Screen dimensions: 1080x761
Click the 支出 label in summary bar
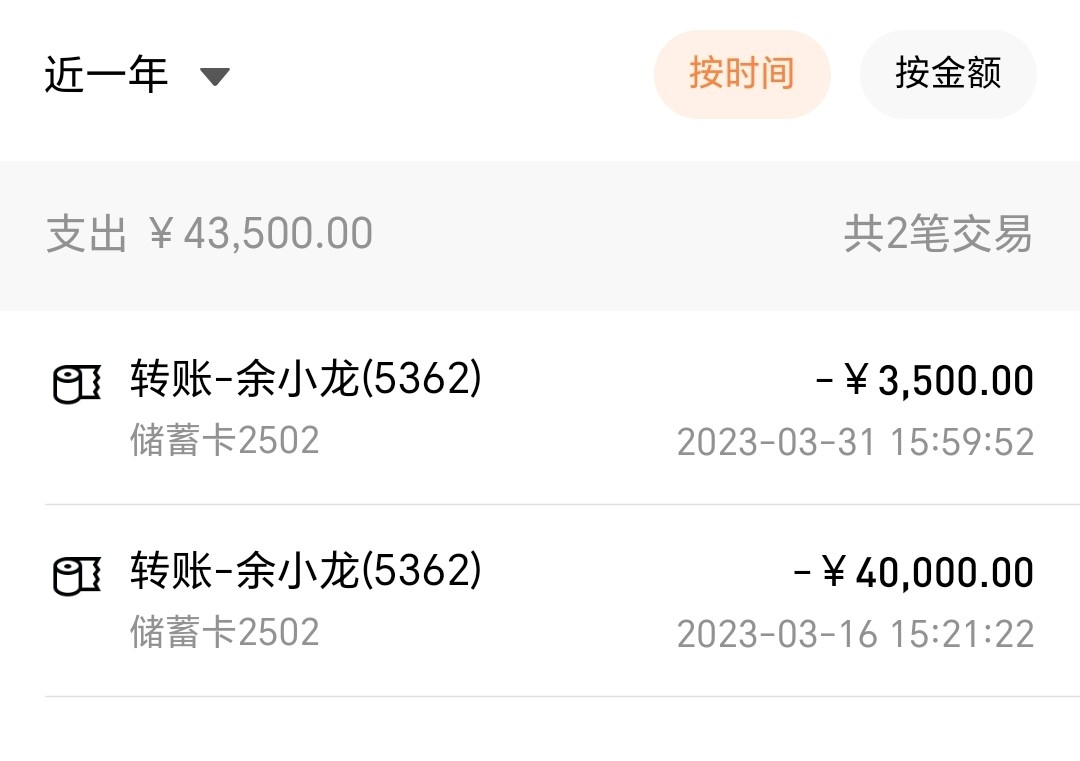(86, 235)
